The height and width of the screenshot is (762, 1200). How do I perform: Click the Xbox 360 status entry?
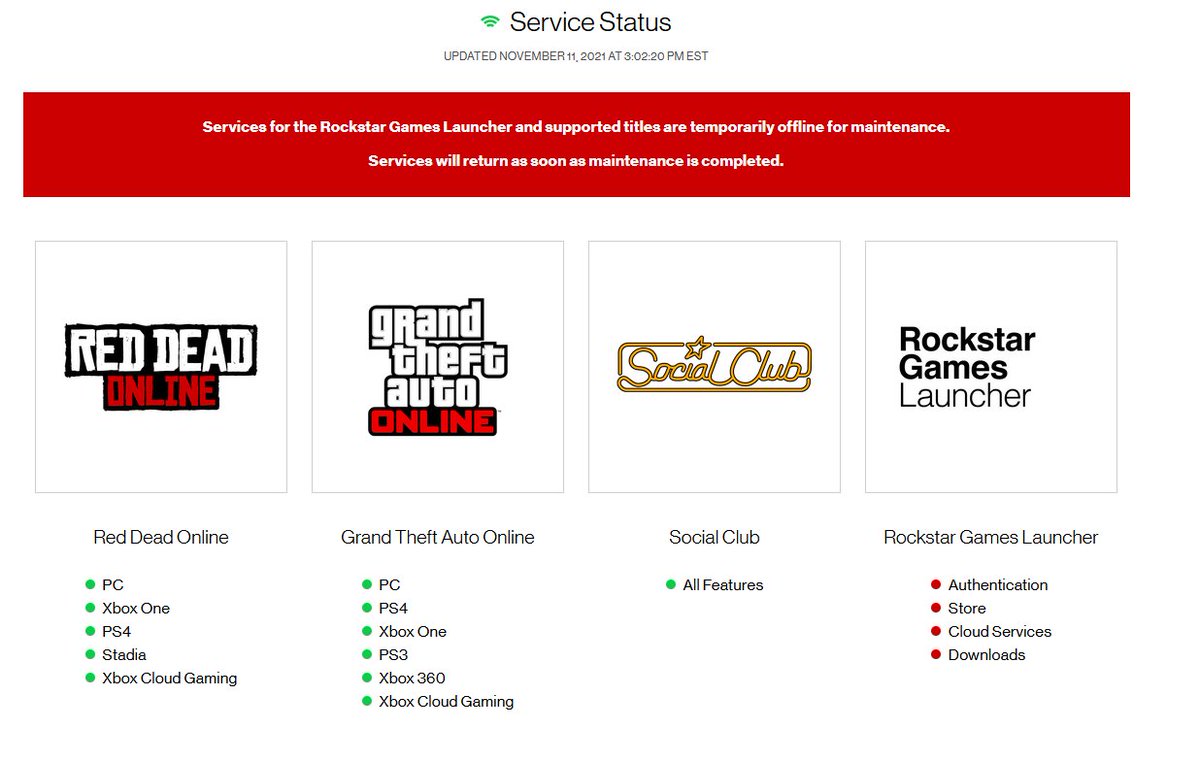[x=412, y=678]
